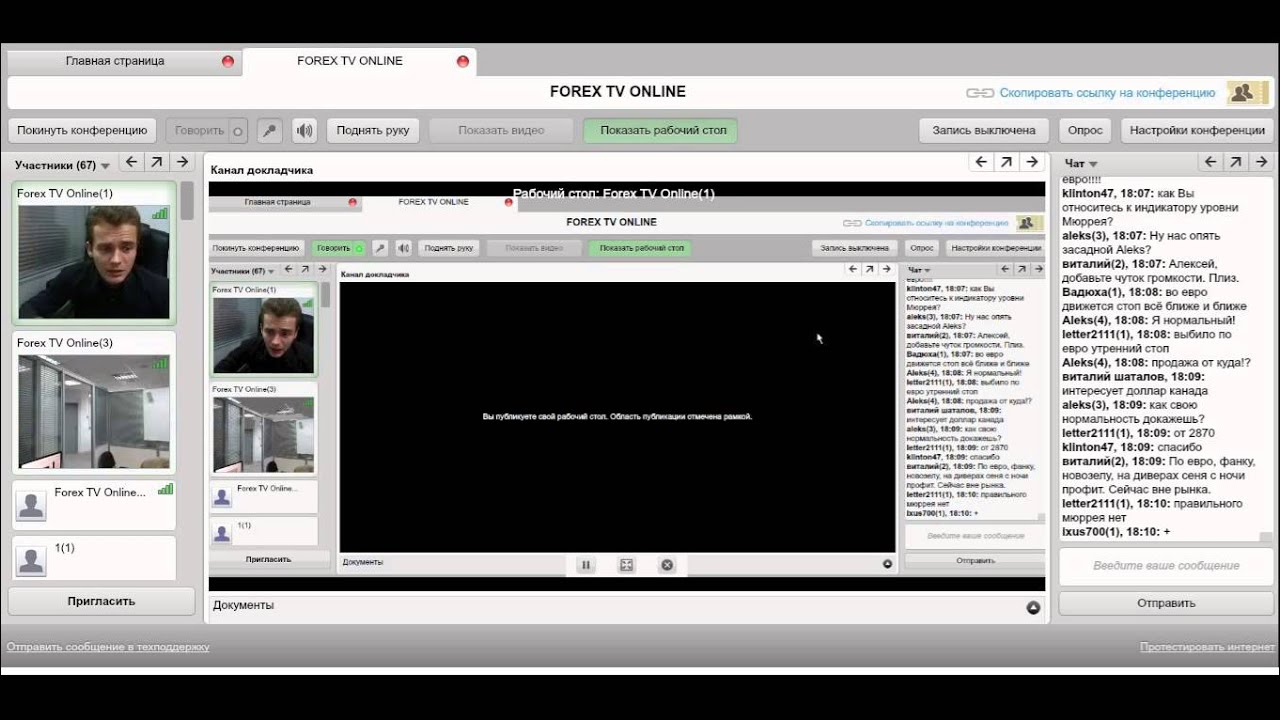Open Настройки конференции
This screenshot has width=1280, height=720.
[x=1198, y=130]
